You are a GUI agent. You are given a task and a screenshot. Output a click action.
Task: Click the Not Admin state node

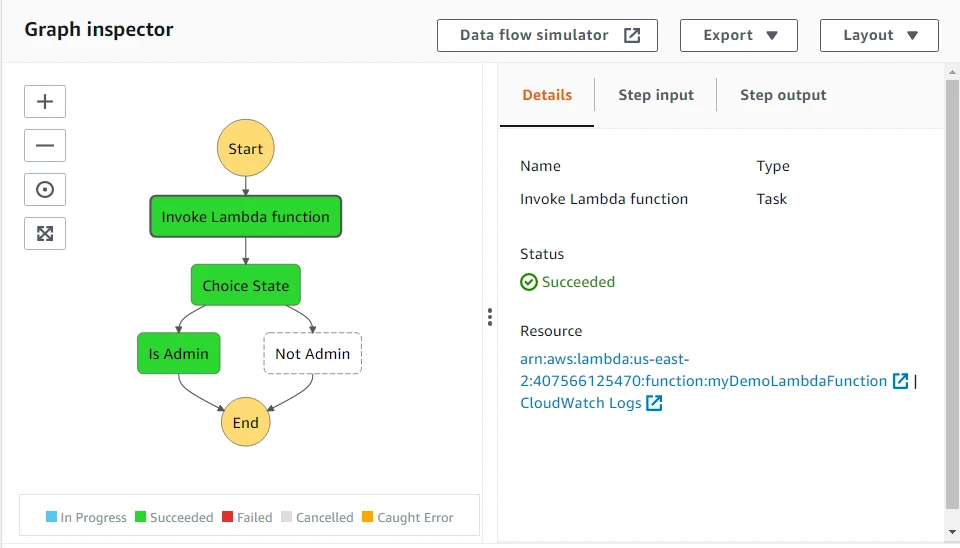(312, 354)
